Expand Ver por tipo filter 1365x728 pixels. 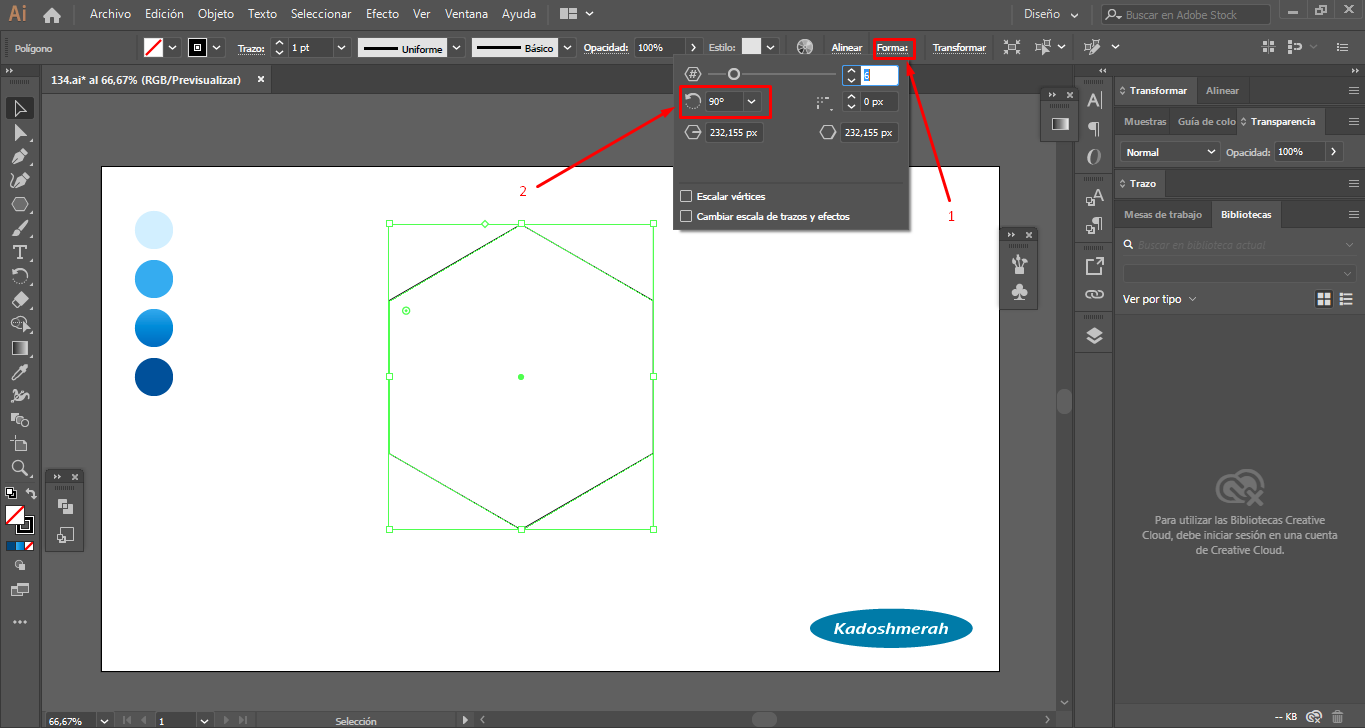(1160, 299)
